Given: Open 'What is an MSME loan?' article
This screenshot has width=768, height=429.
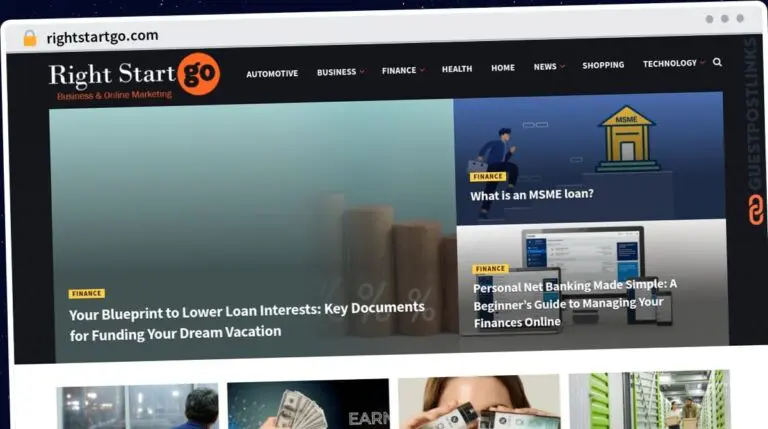Looking at the screenshot, I should (532, 195).
